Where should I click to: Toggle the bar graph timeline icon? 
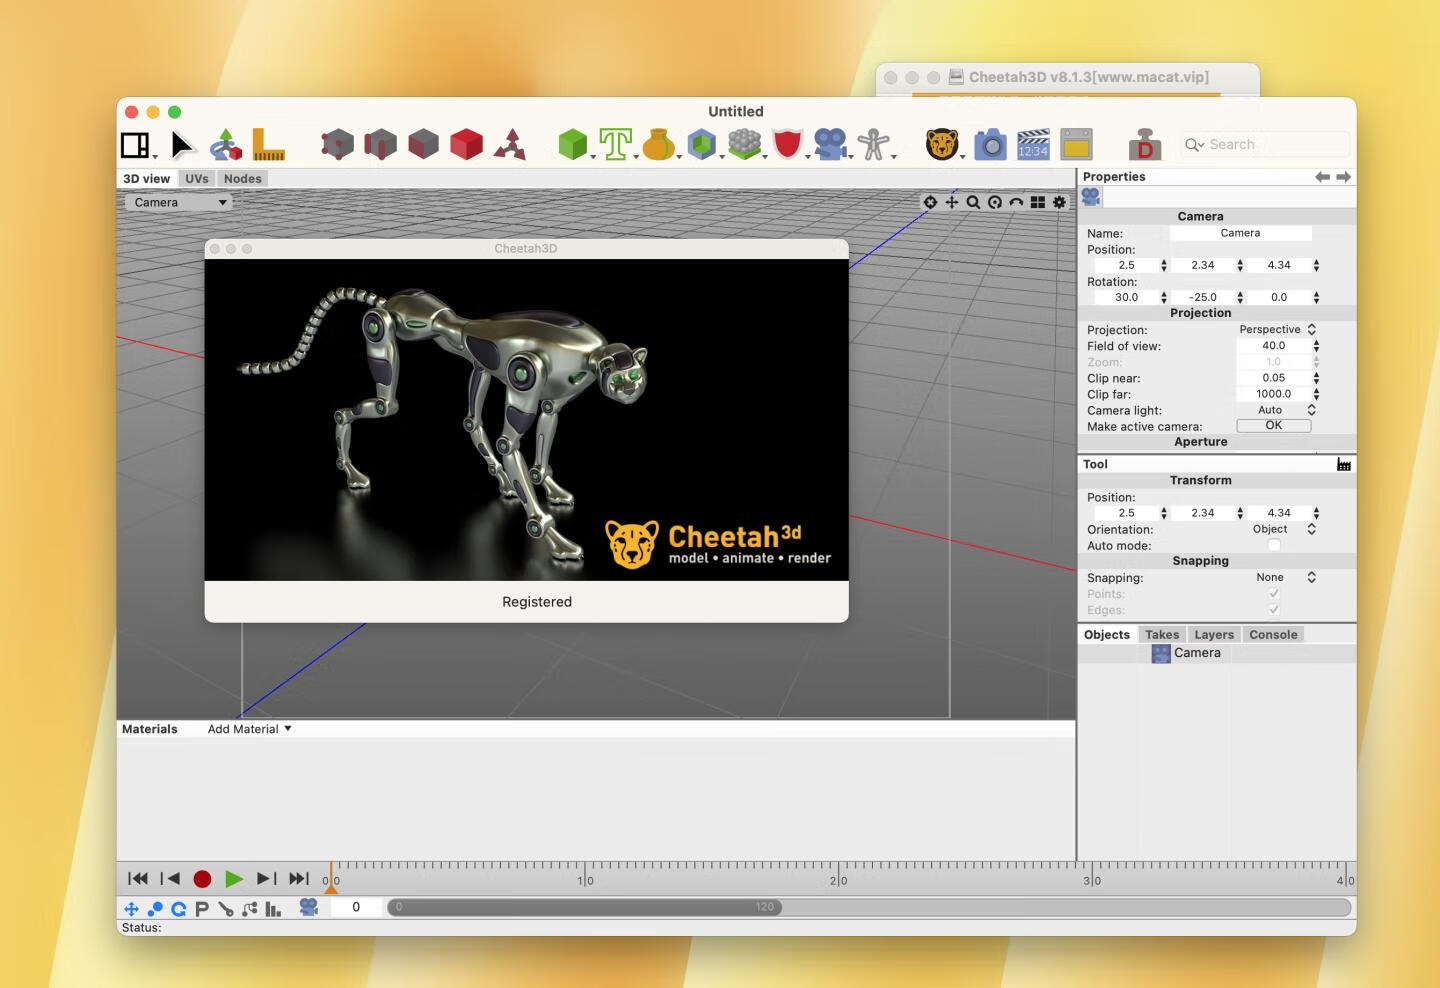coord(273,908)
